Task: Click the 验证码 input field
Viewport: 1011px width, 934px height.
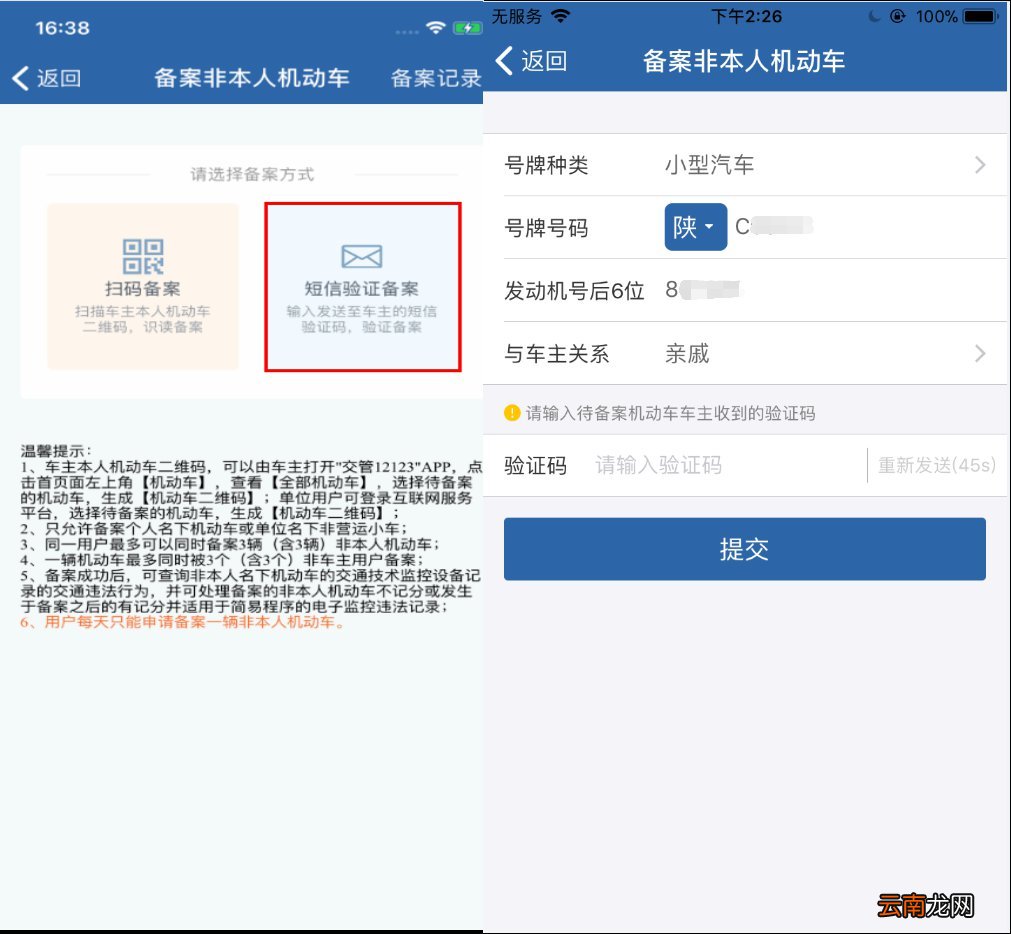Action: click(700, 464)
